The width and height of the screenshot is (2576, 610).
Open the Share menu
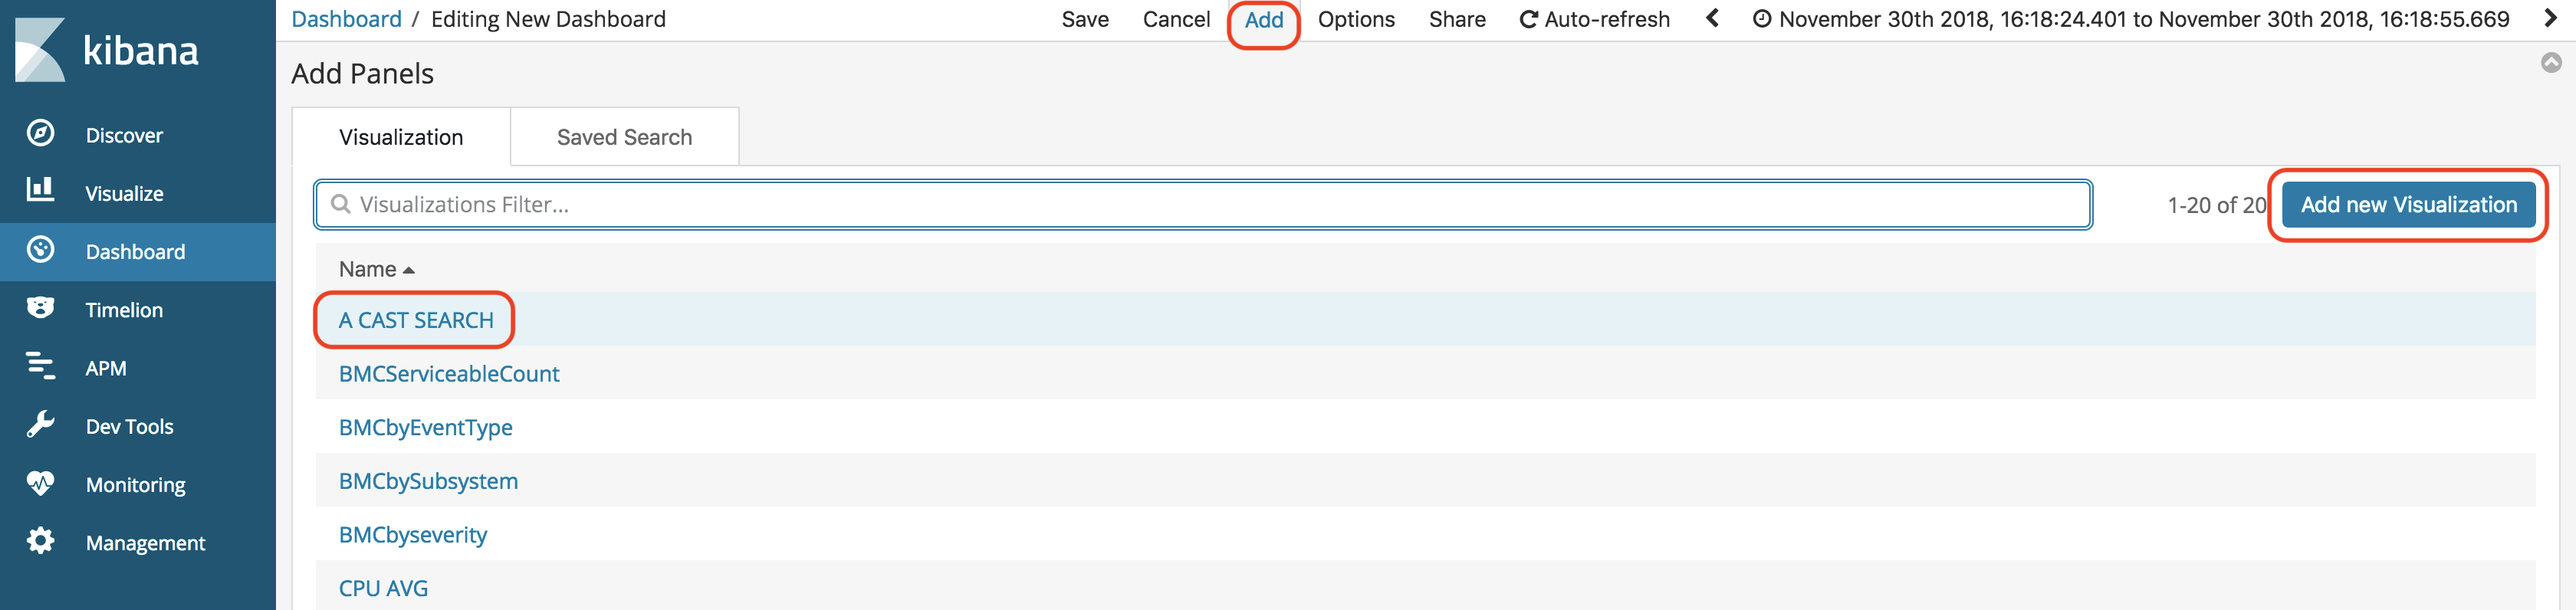pos(1457,19)
